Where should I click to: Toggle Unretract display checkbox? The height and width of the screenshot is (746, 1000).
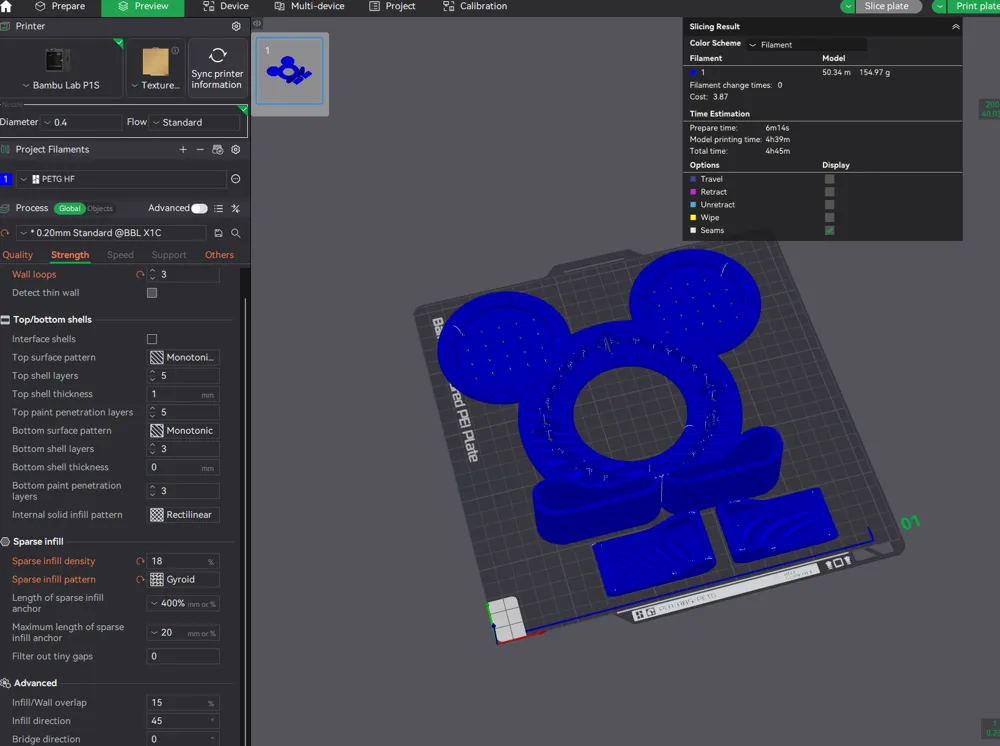(x=829, y=205)
